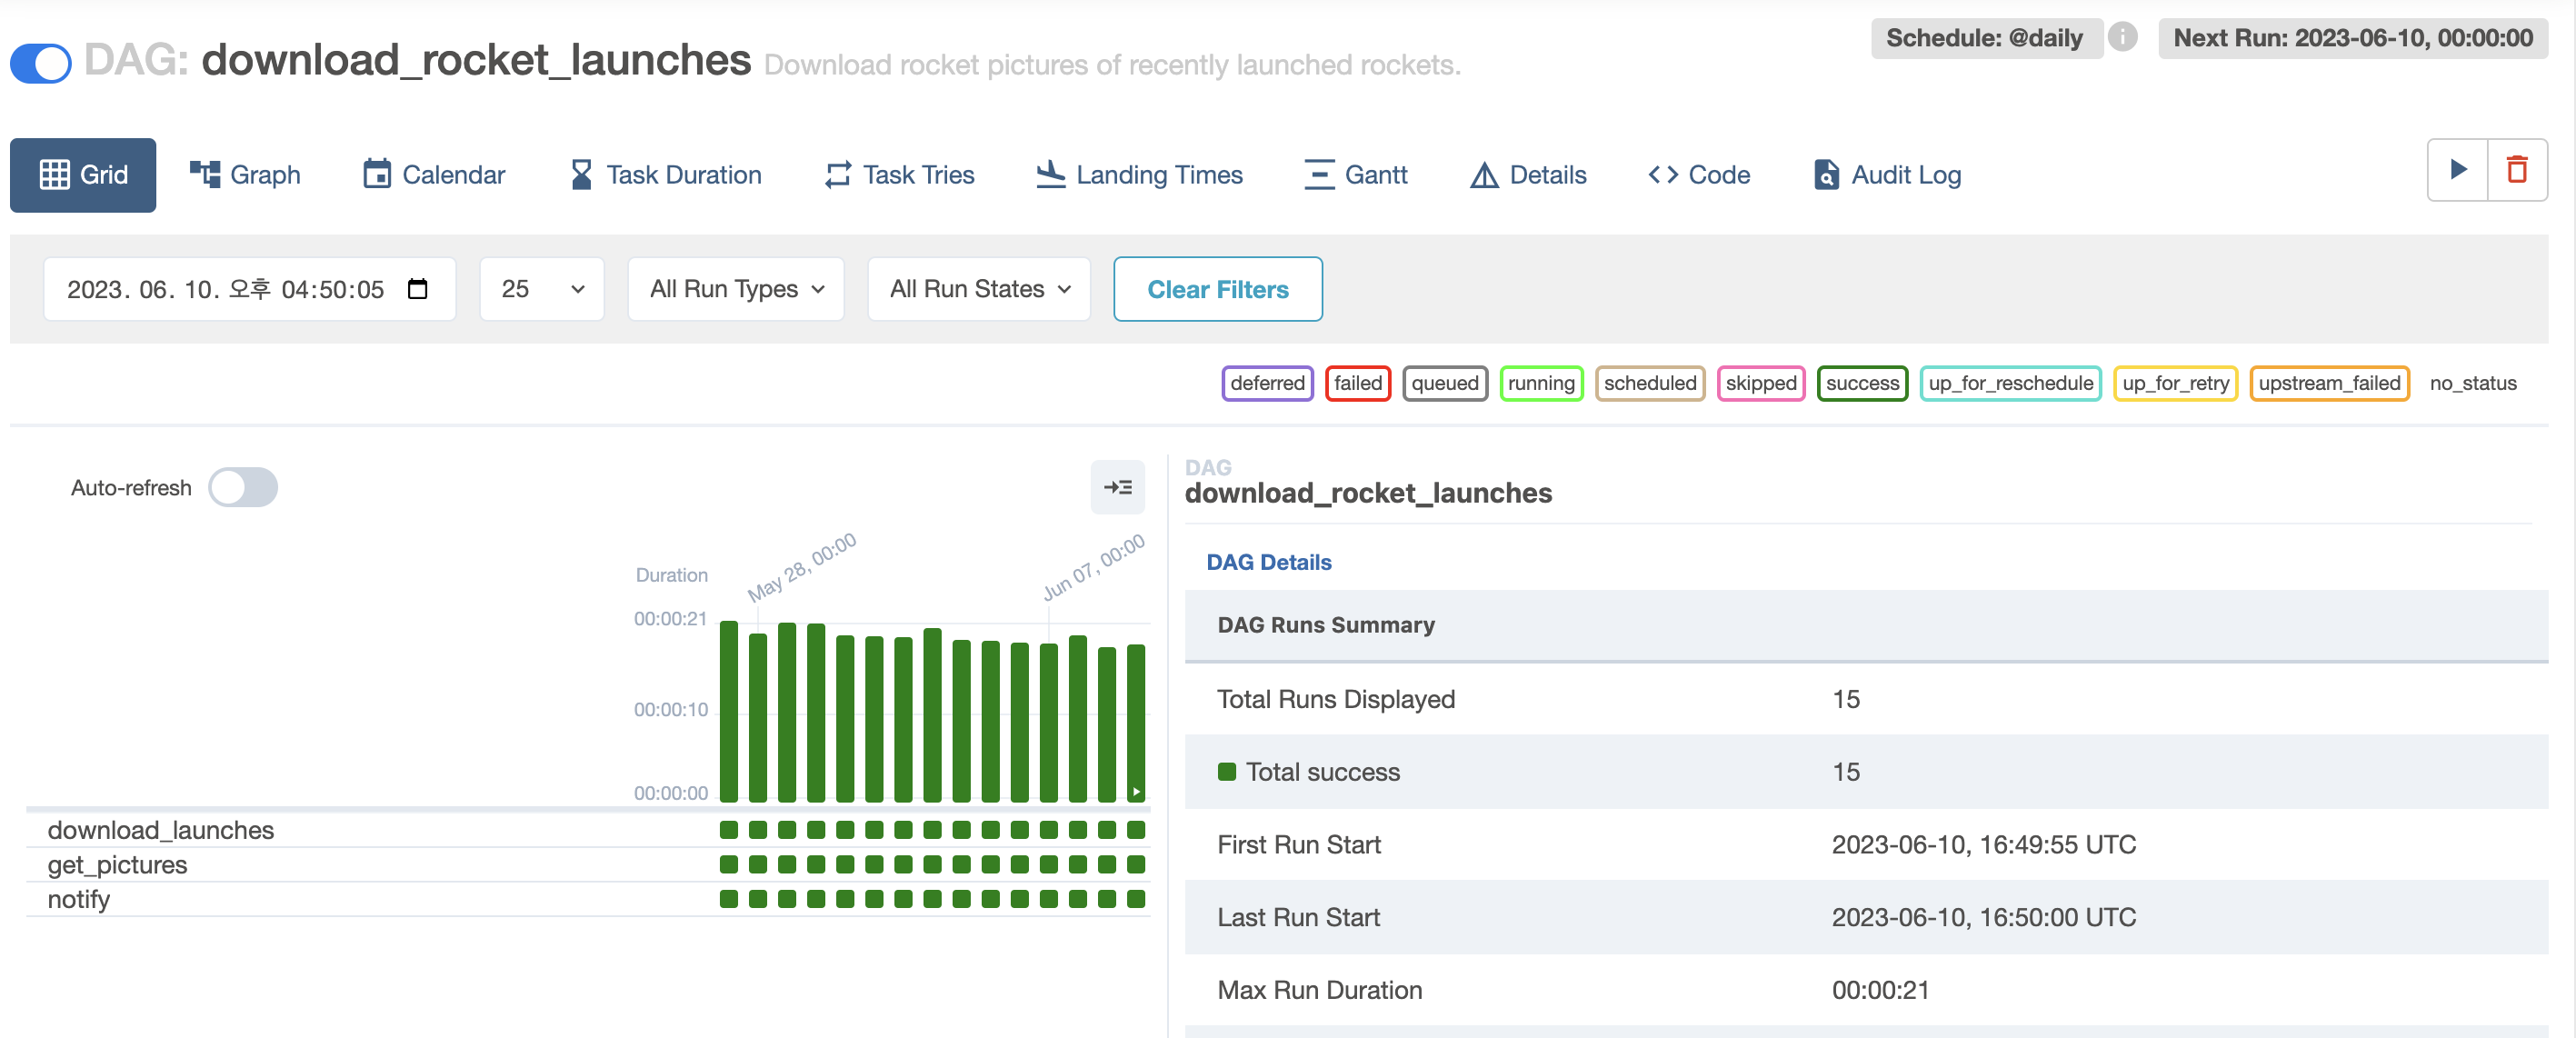The height and width of the screenshot is (1038, 2576).
Task: Enable the Auto-refresh switch
Action: tap(243, 487)
